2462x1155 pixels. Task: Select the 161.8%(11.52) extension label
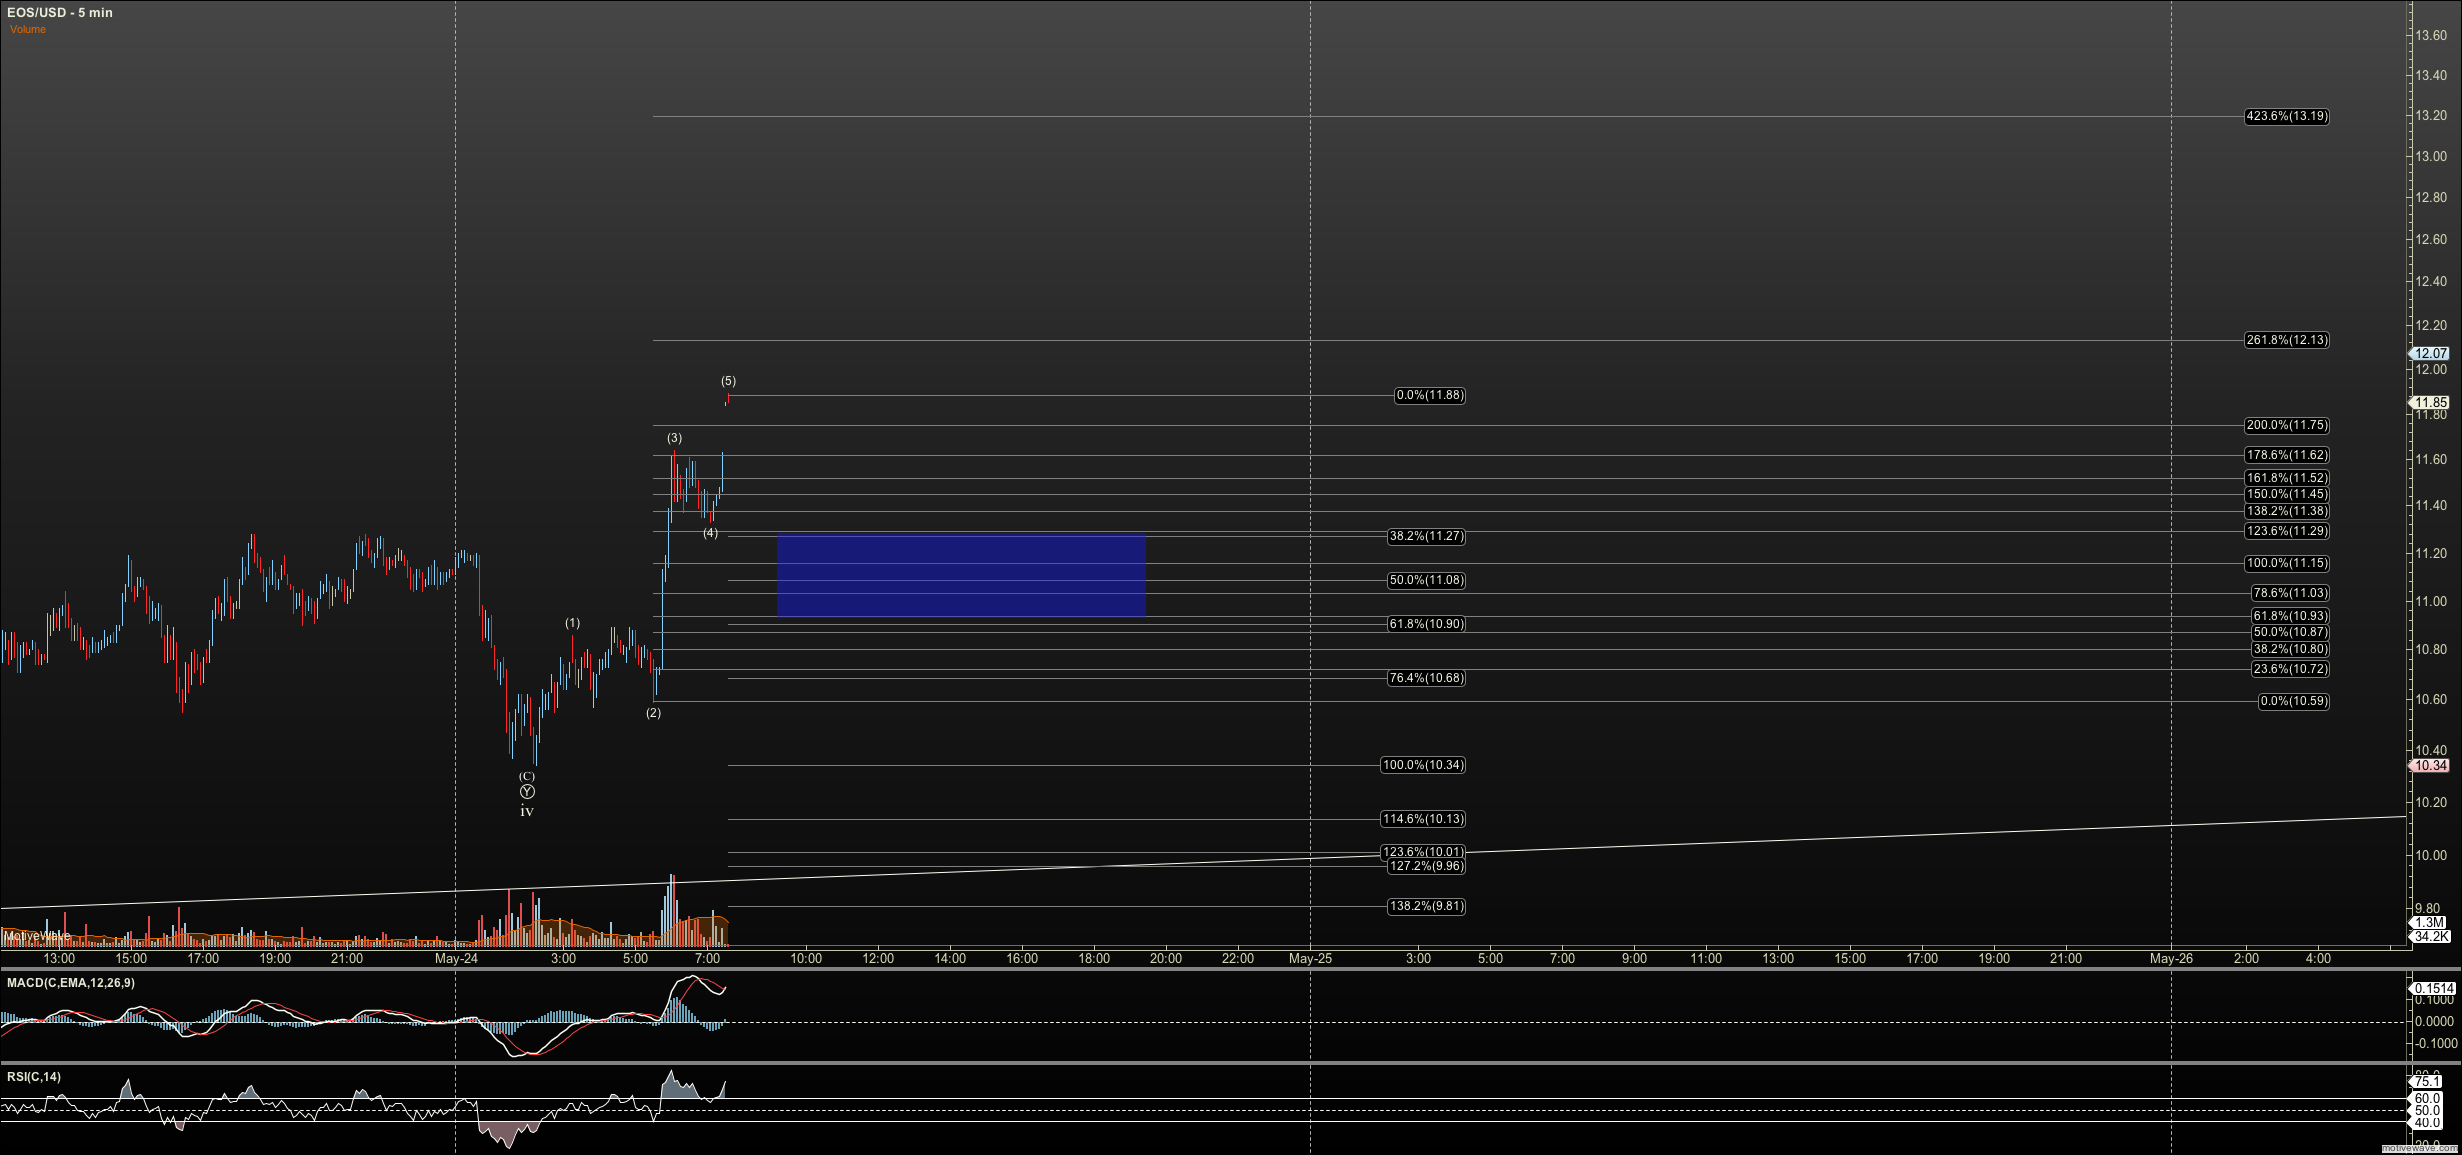[x=2287, y=478]
